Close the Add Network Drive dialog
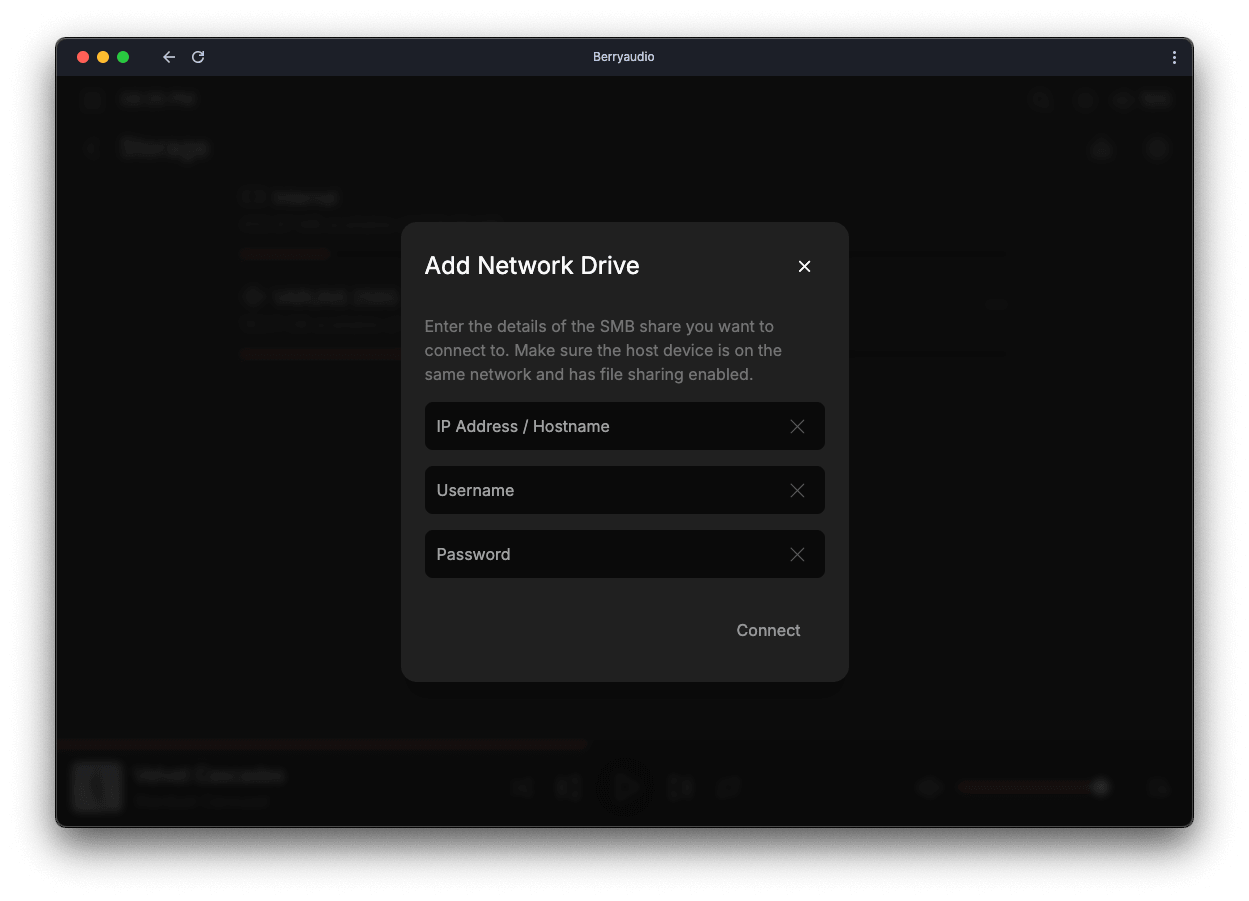This screenshot has width=1249, height=901. point(804,266)
